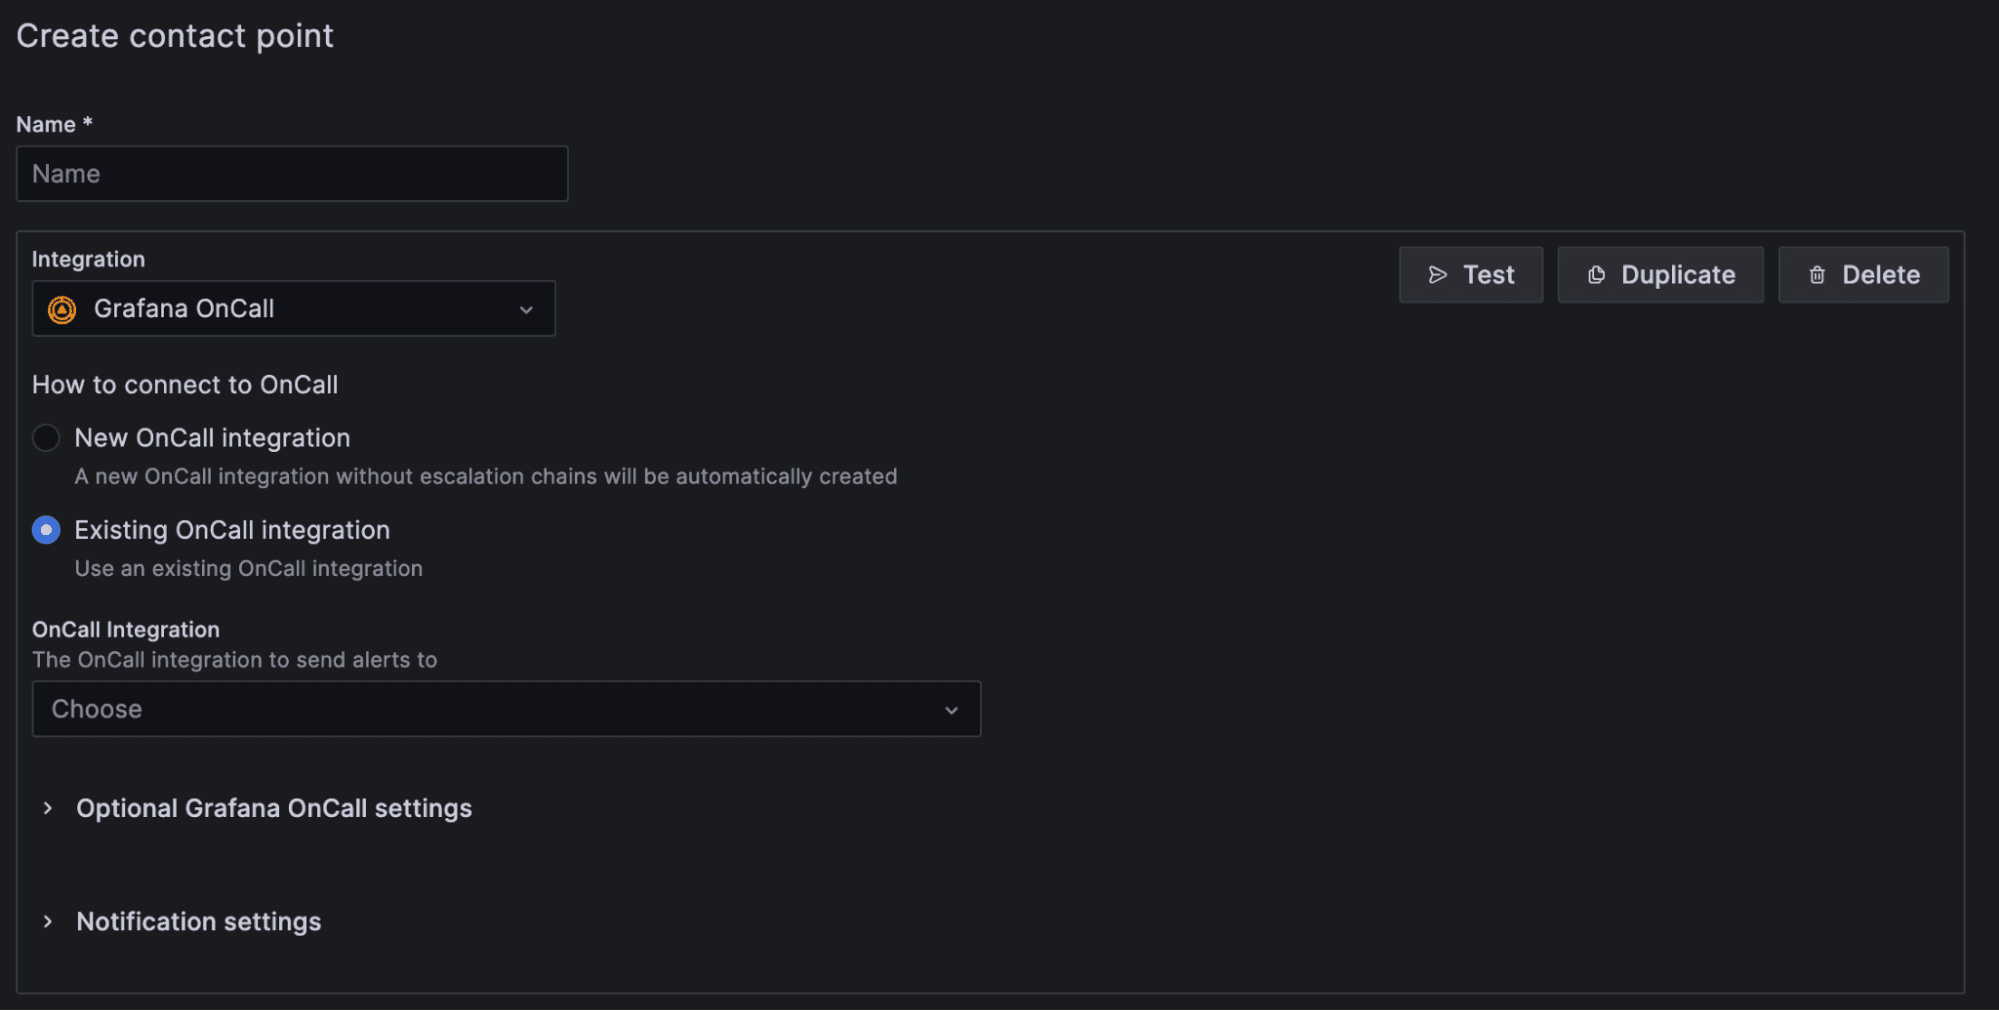Click the copy icon inside the Duplicate button
The height and width of the screenshot is (1011, 1999).
pos(1597,274)
